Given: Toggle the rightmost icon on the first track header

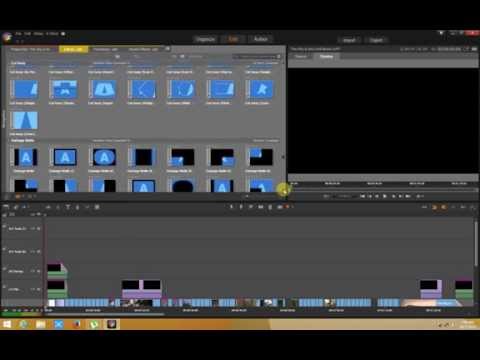Looking at the screenshot, I should (x=39, y=229).
